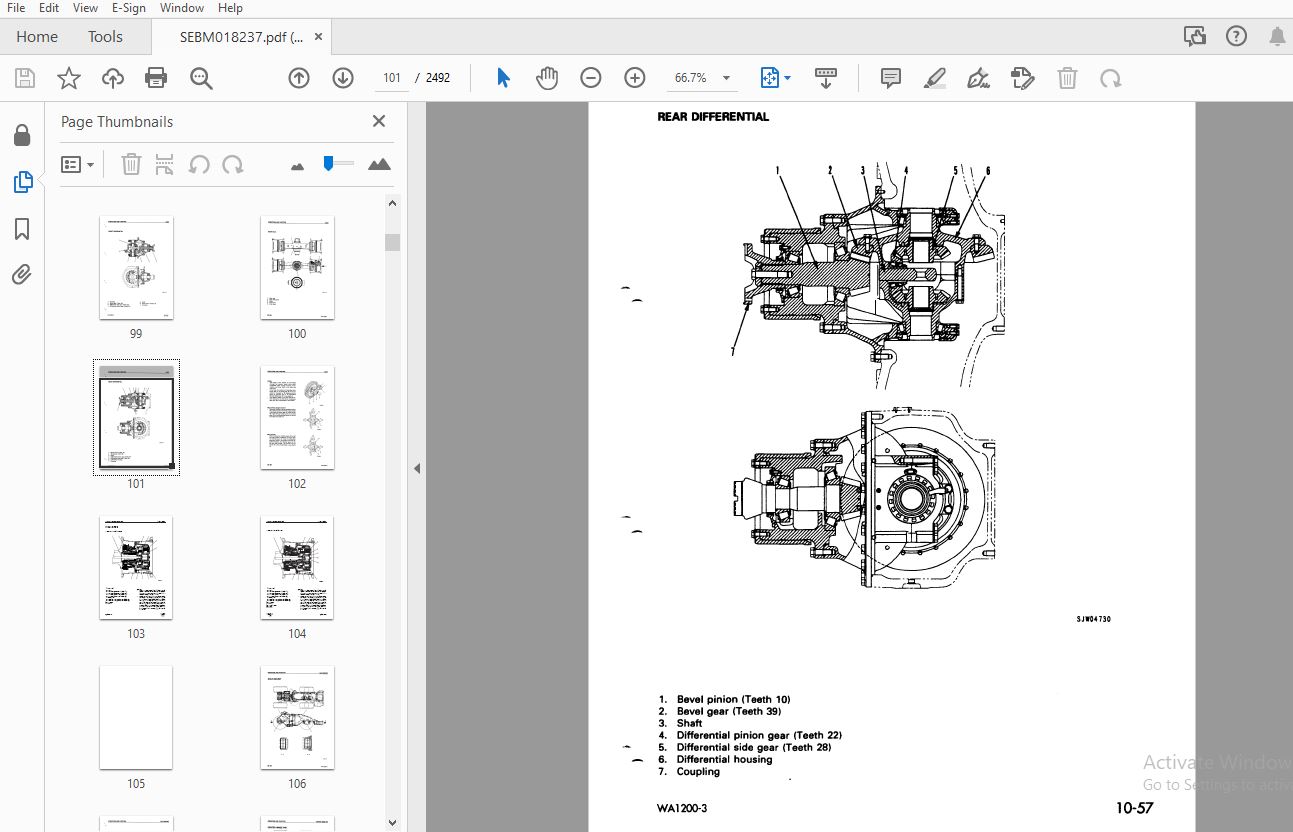Open the View menu

point(85,8)
